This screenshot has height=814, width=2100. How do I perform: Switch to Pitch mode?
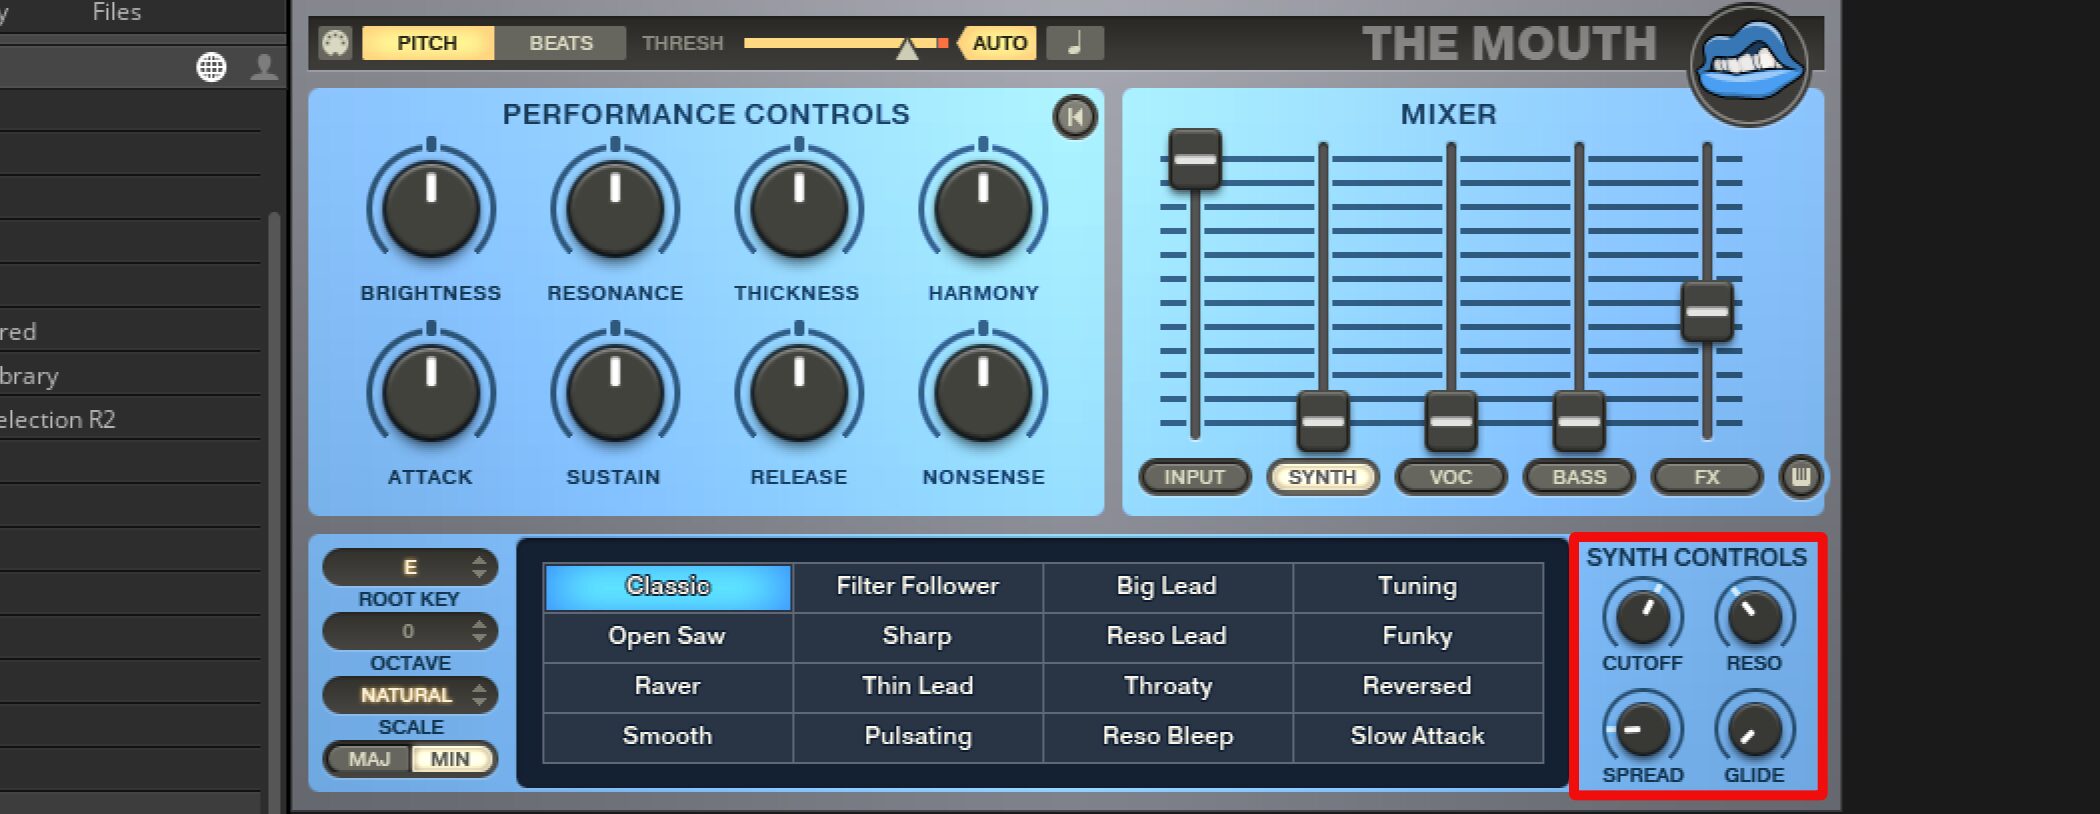click(x=427, y=43)
